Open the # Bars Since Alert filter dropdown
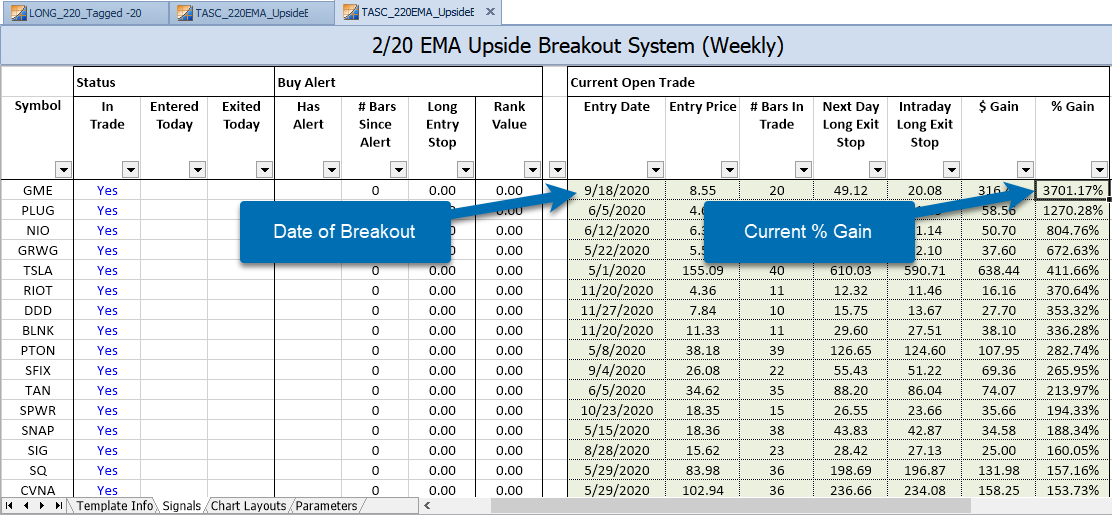1112x515 pixels. click(398, 170)
